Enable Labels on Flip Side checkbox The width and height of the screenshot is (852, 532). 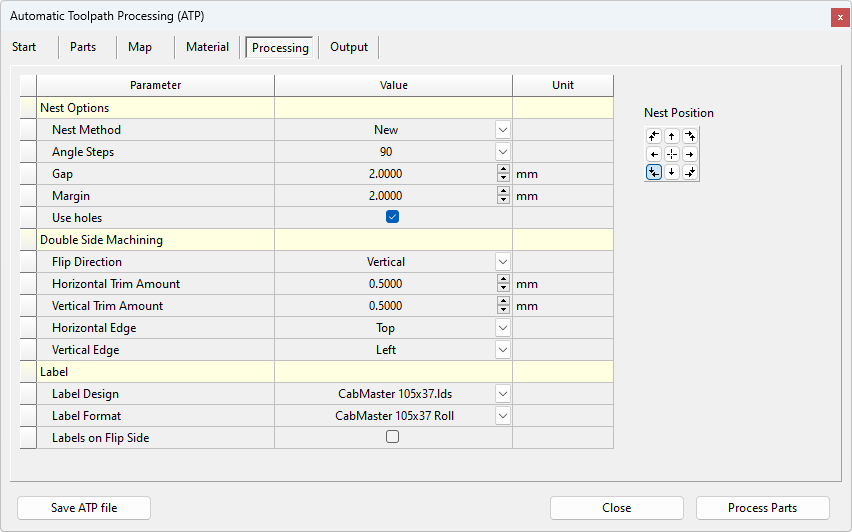[393, 437]
